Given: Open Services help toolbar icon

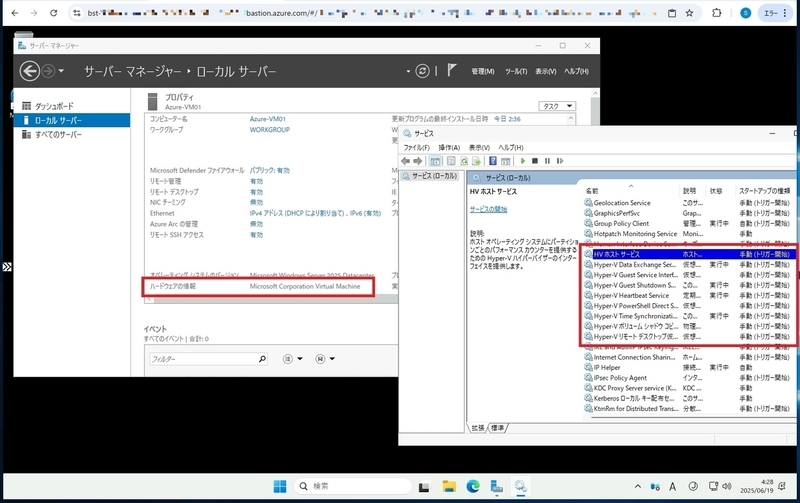Looking at the screenshot, I should pos(493,161).
